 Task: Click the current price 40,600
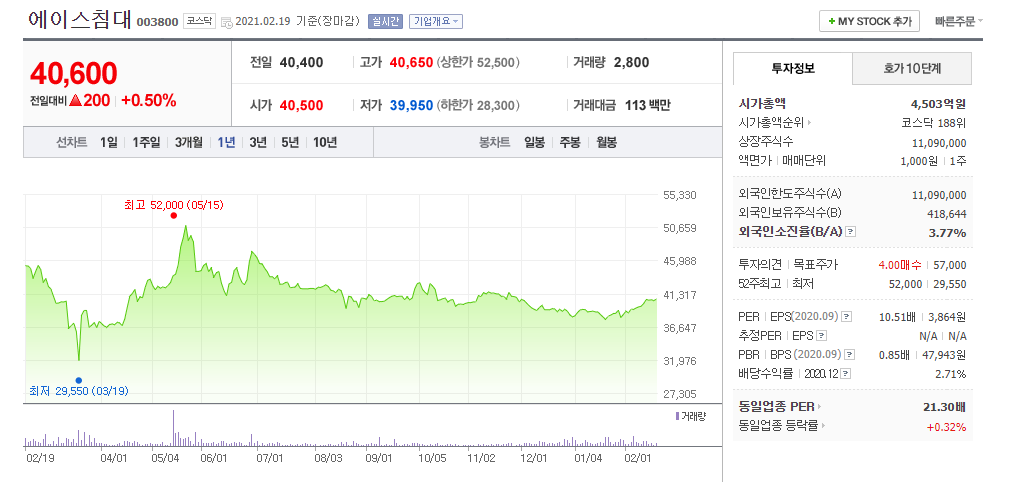(x=74, y=73)
